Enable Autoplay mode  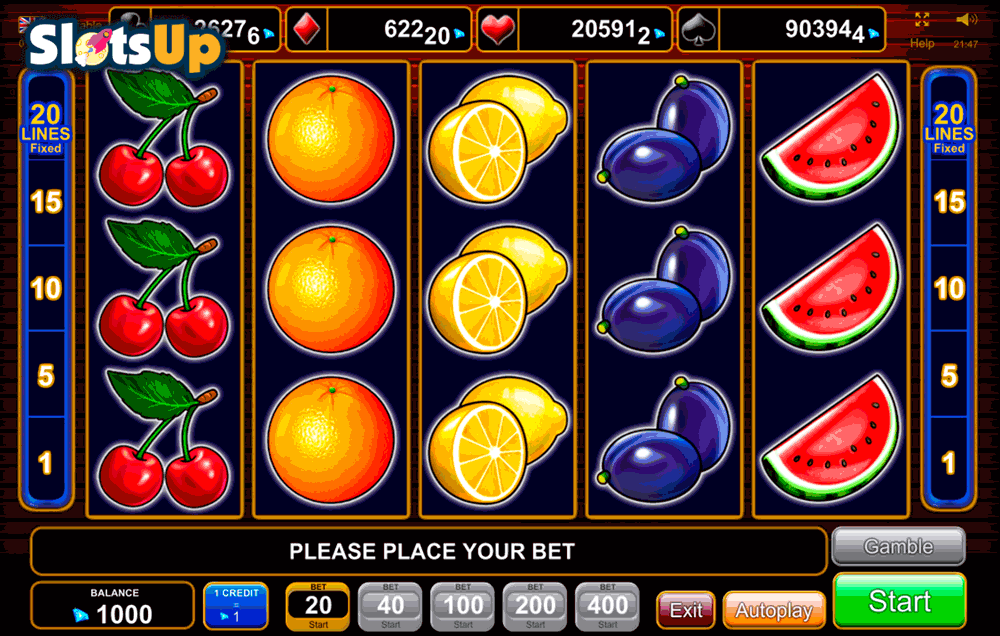tap(774, 610)
